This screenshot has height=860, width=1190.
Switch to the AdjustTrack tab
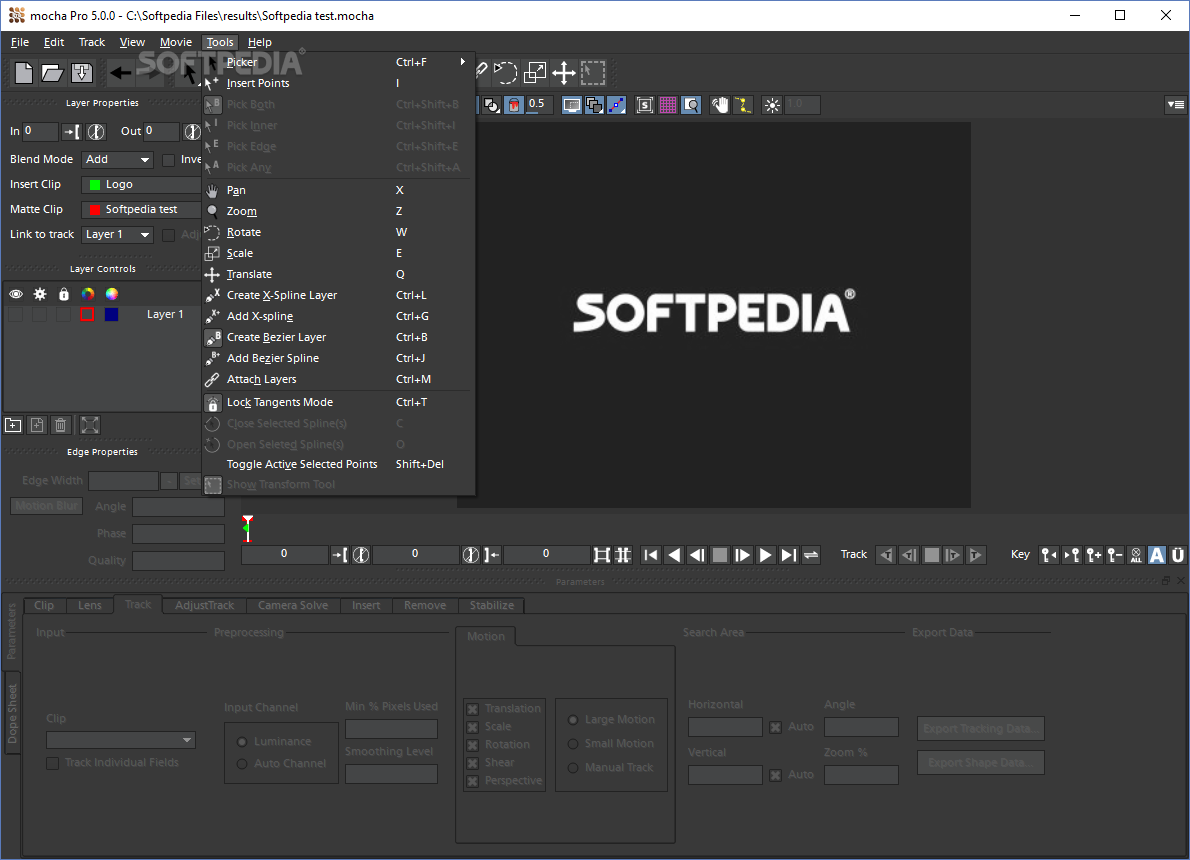[204, 606]
